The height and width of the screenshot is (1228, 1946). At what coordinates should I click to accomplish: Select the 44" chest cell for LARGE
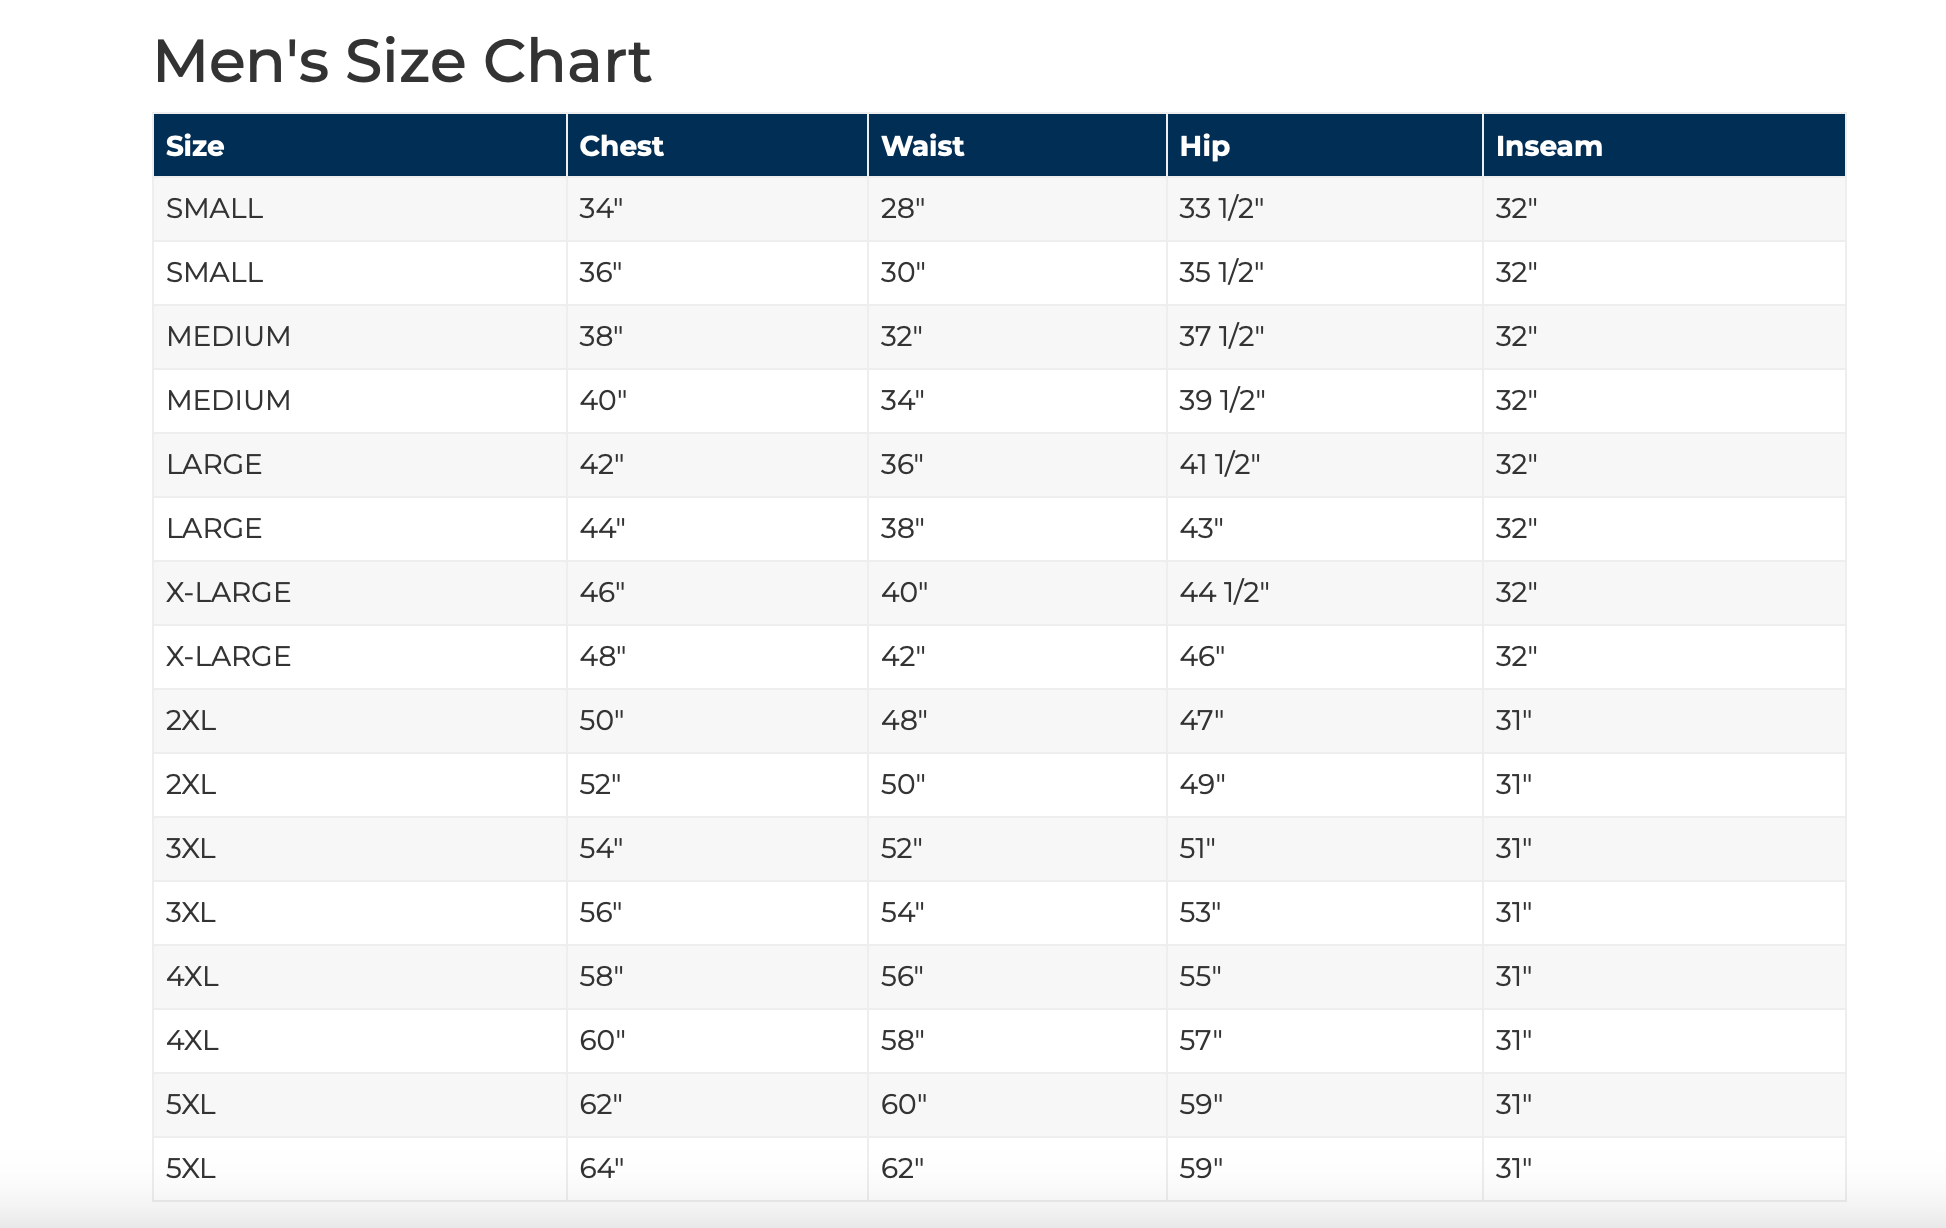pos(602,529)
